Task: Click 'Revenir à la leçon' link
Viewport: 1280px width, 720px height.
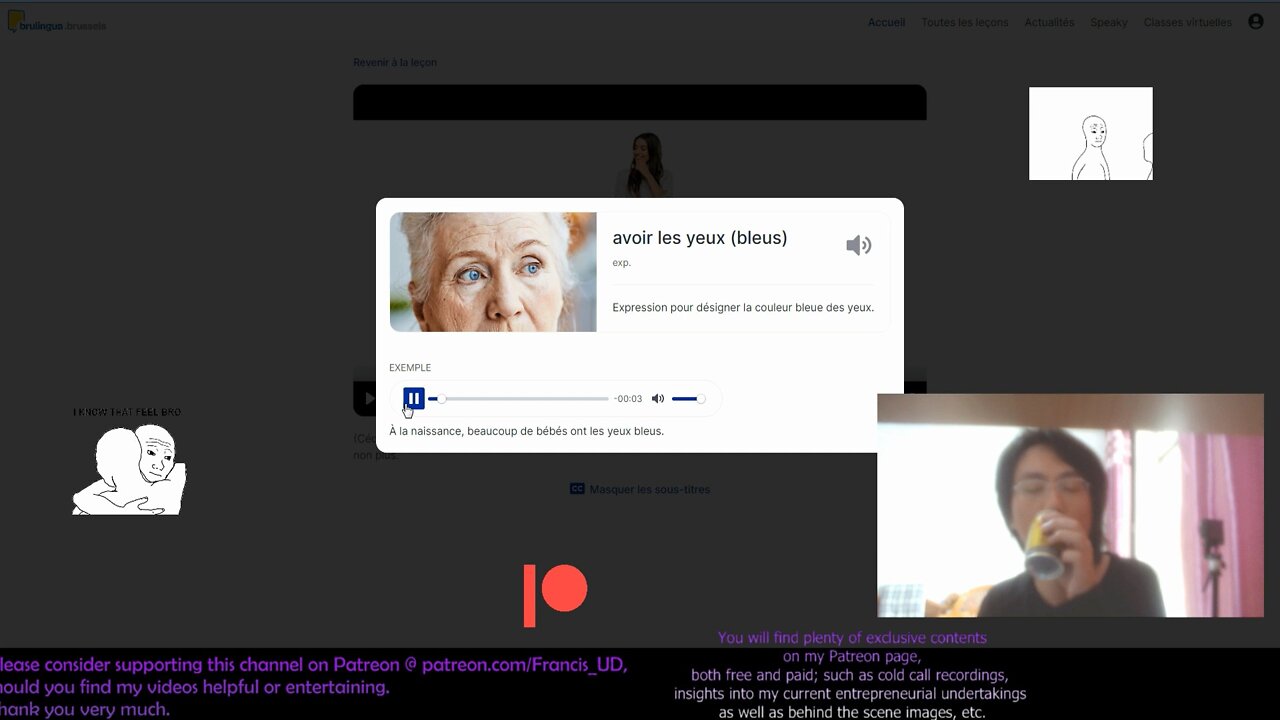Action: pos(395,62)
